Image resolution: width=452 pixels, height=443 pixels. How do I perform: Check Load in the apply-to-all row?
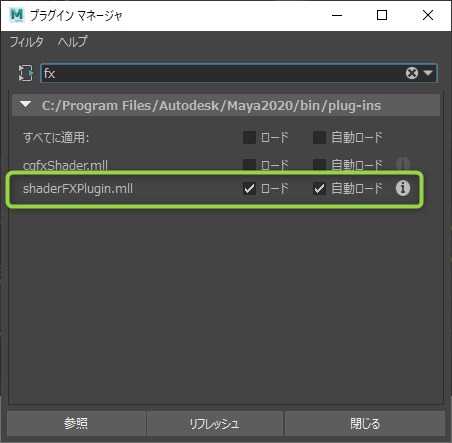tap(249, 137)
